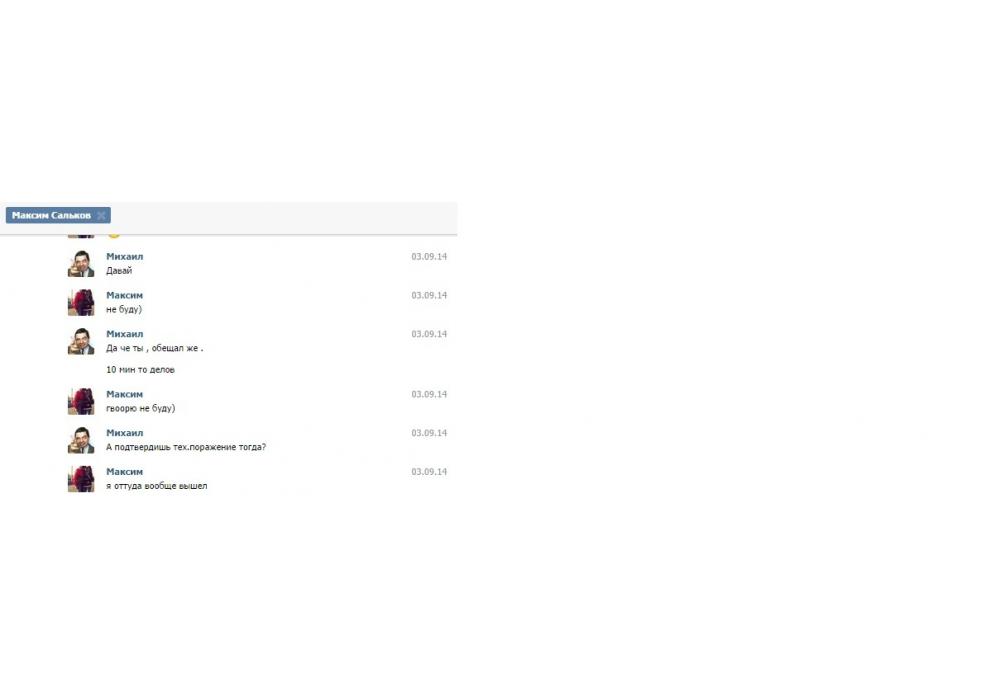This screenshot has width=1000, height=700.
Task: Click the date beside "Да че ты" message
Action: tap(429, 334)
